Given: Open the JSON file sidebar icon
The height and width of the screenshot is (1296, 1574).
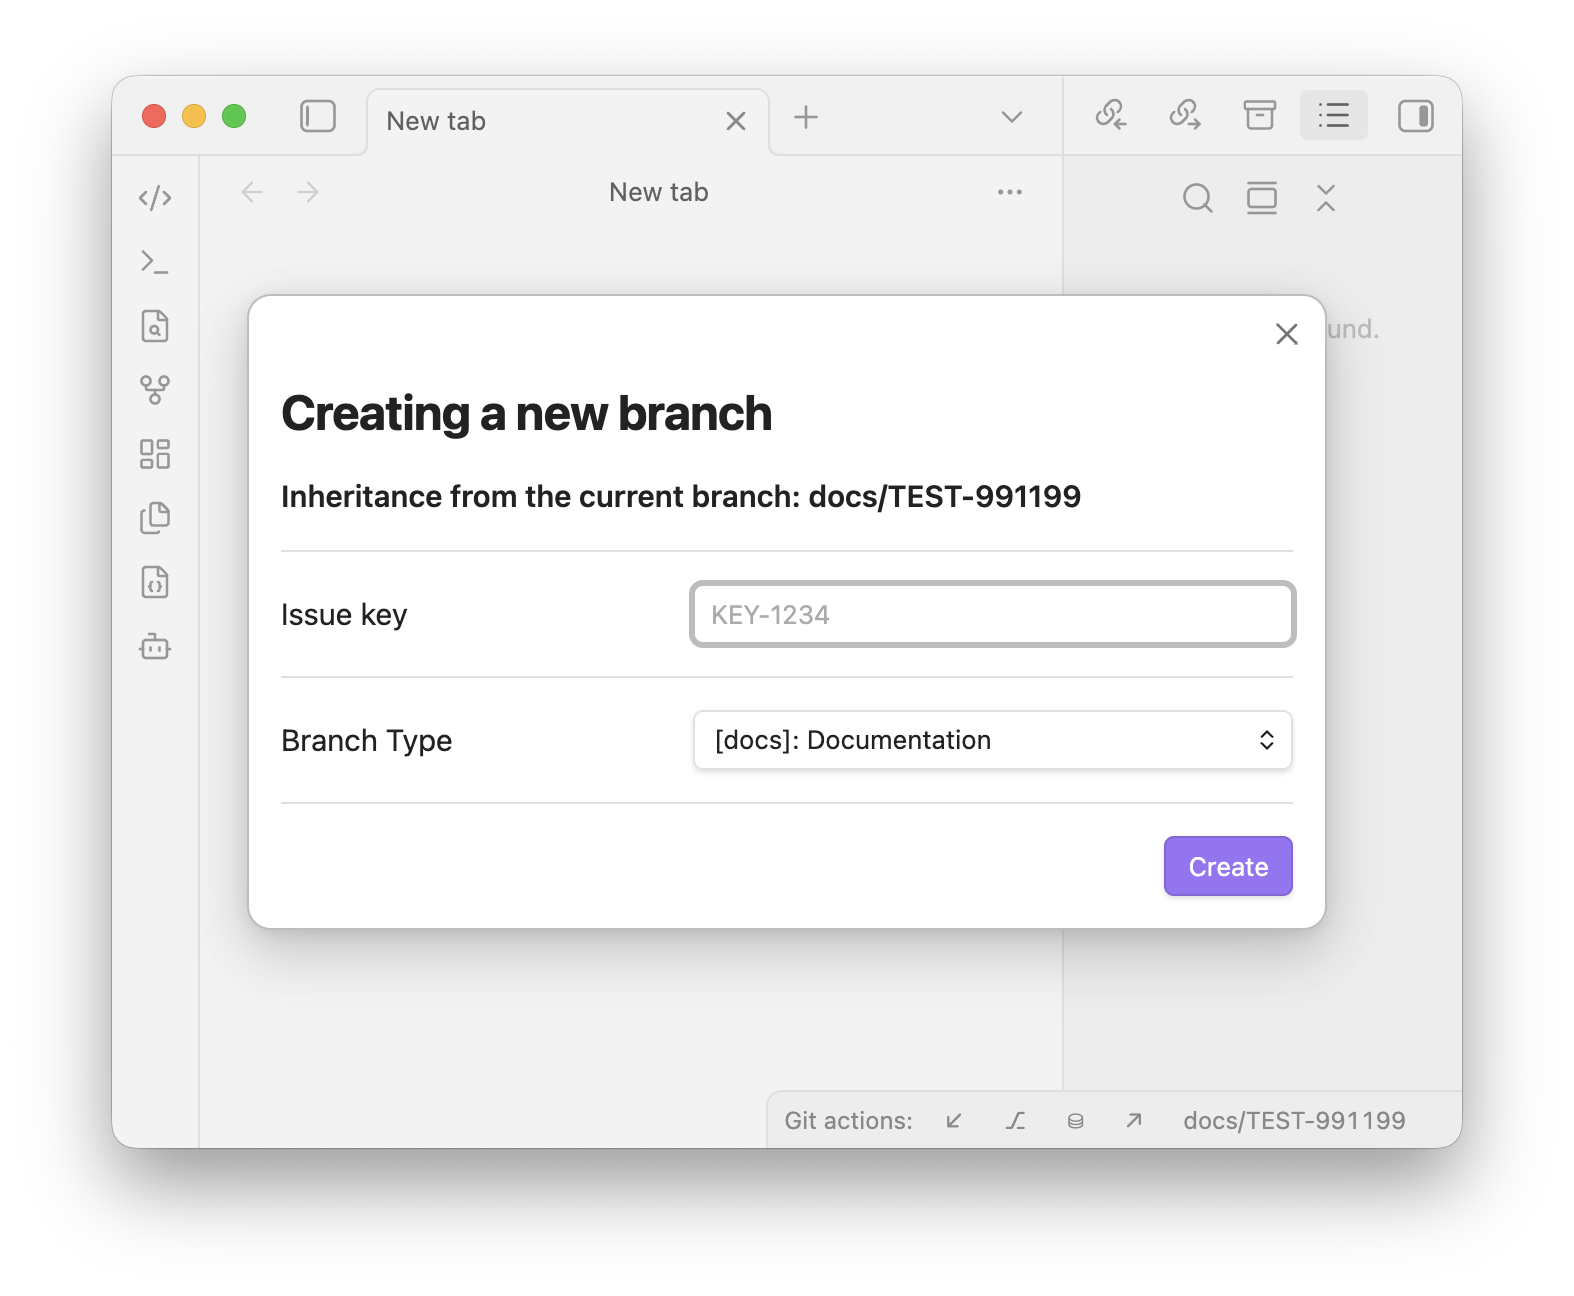Looking at the screenshot, I should (155, 582).
